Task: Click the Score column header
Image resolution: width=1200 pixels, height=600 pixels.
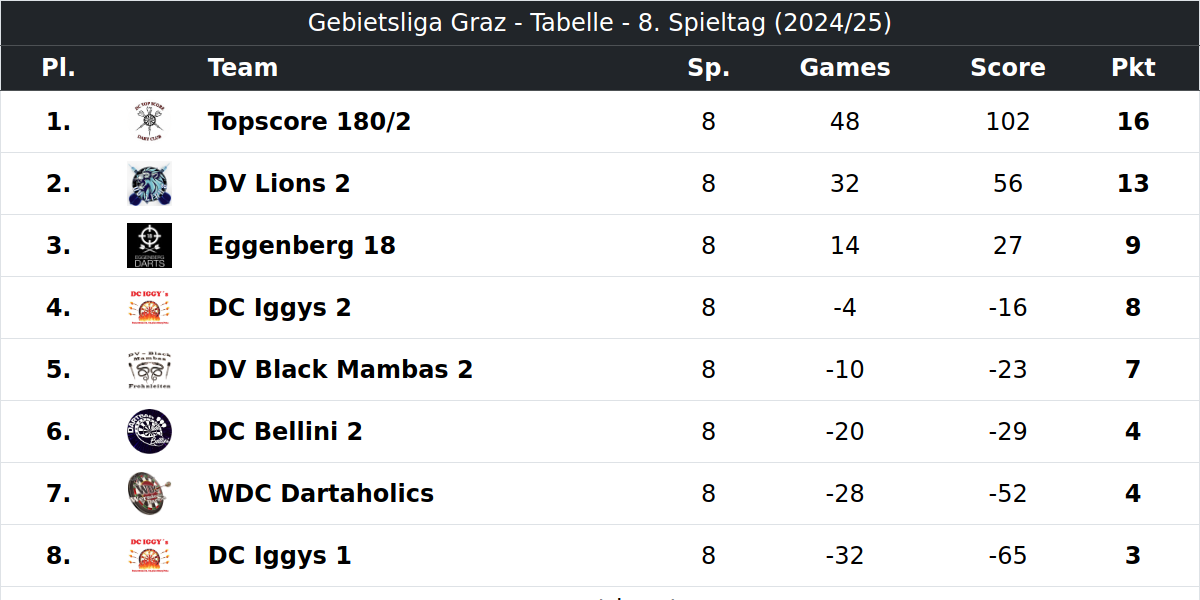Action: click(1008, 68)
